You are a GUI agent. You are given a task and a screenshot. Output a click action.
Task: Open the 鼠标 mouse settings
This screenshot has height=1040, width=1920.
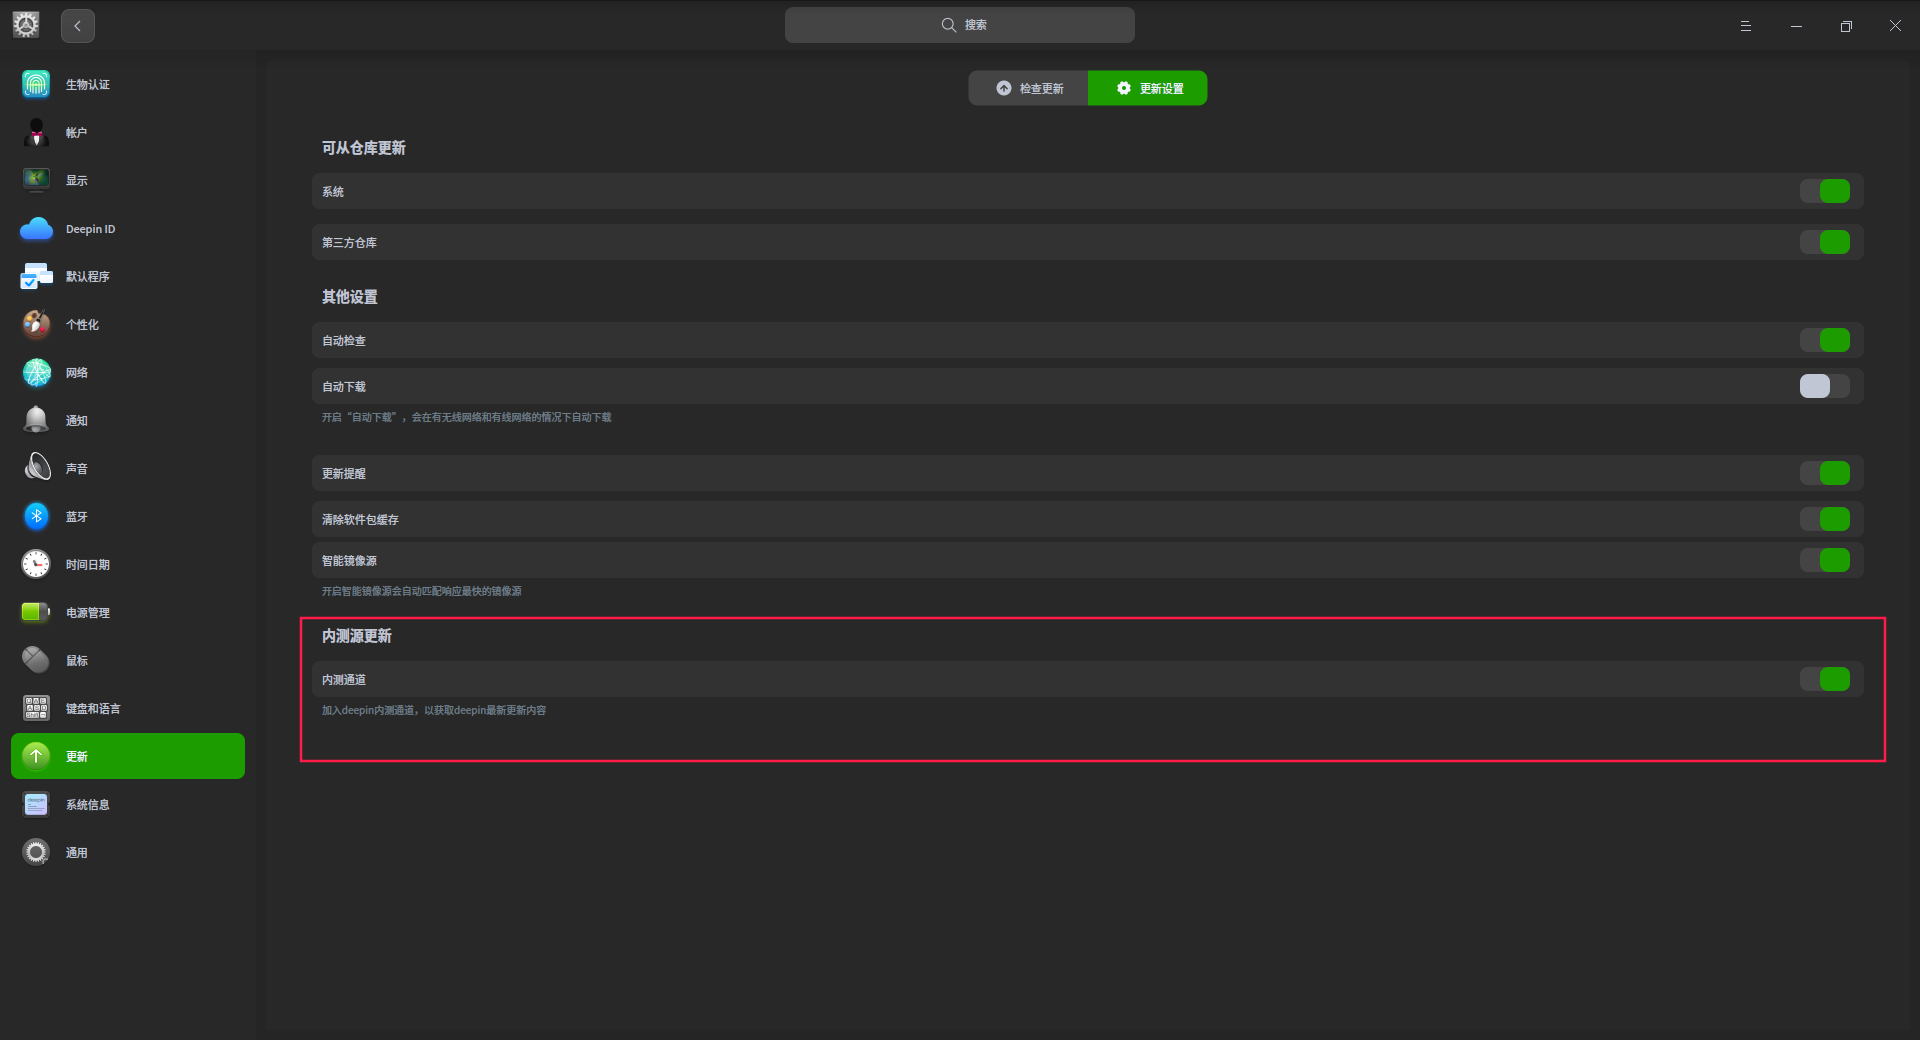point(128,660)
